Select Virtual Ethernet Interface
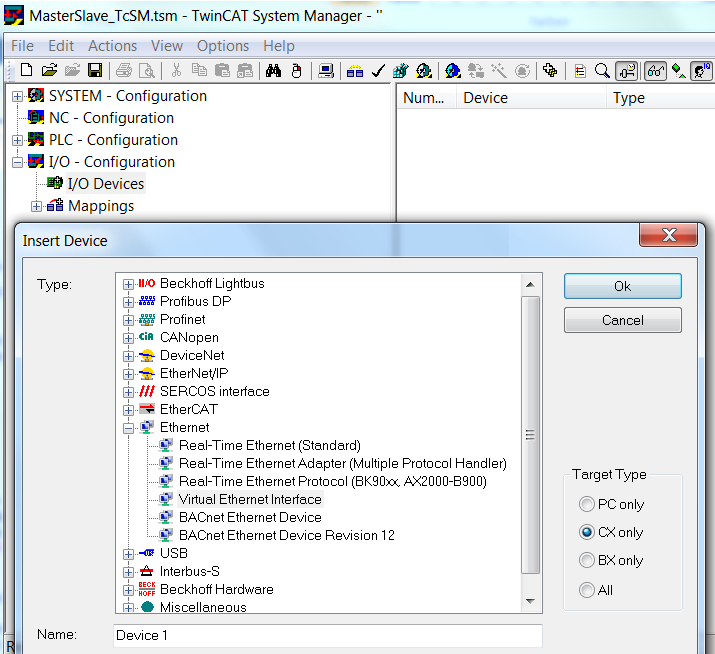 pyautogui.click(x=250, y=499)
